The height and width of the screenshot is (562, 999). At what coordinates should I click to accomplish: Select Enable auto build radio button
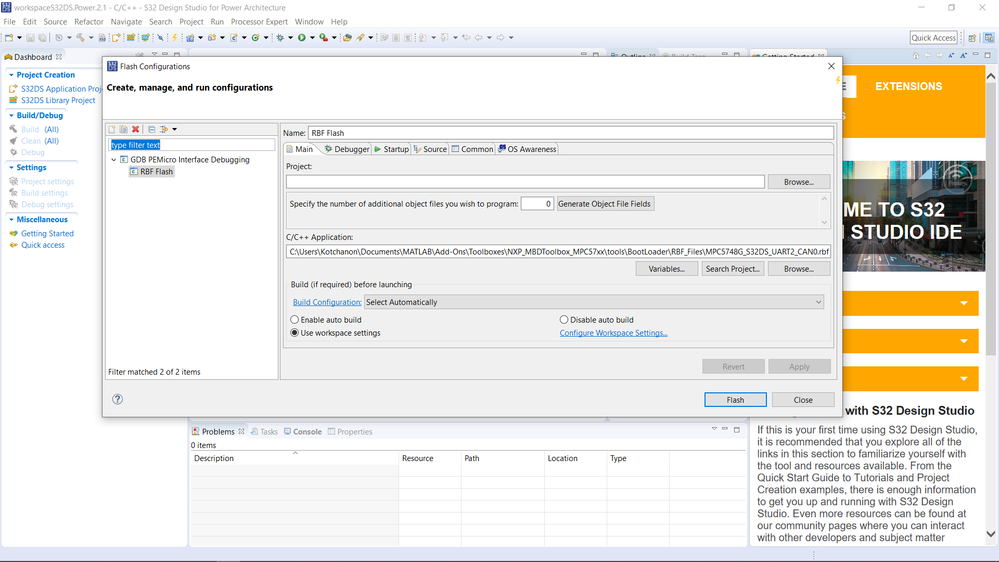coord(294,320)
